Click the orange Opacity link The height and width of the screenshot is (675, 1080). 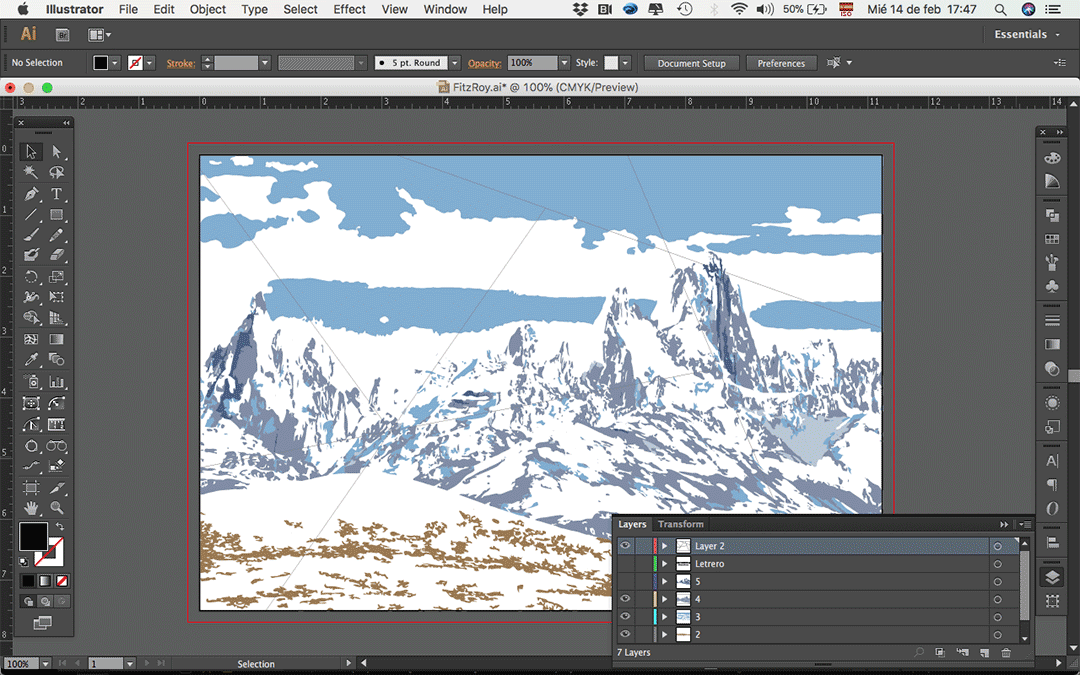point(484,63)
